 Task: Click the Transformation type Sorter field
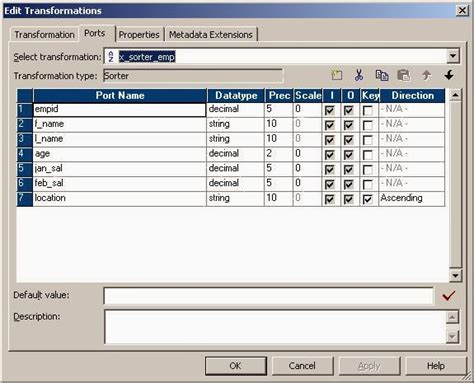click(193, 76)
